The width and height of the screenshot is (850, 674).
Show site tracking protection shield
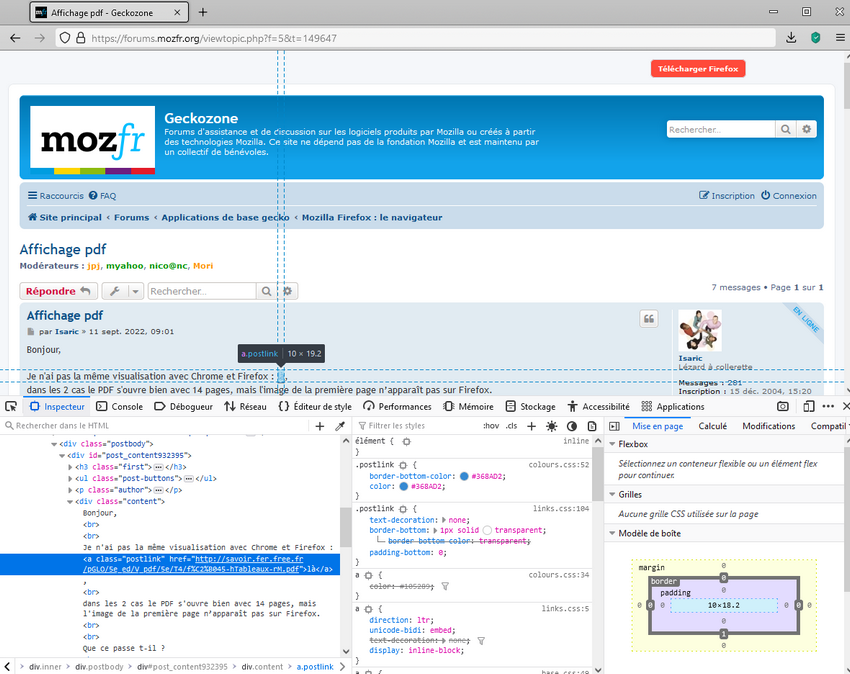(65, 38)
